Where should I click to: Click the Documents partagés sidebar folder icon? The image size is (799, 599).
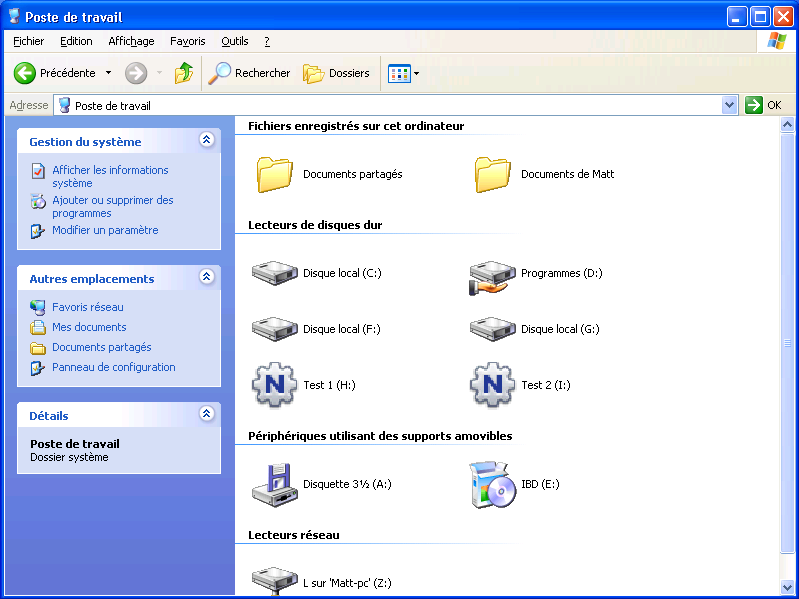click(x=38, y=348)
